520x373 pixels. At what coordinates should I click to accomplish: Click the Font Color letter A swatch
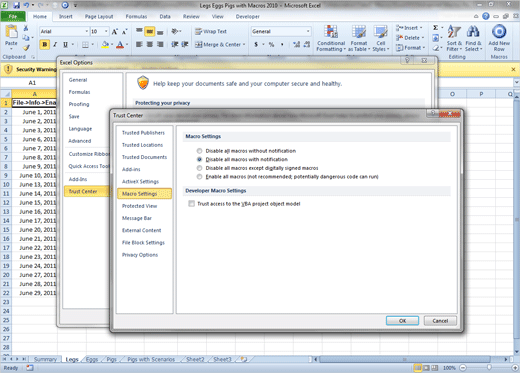tap(120, 44)
